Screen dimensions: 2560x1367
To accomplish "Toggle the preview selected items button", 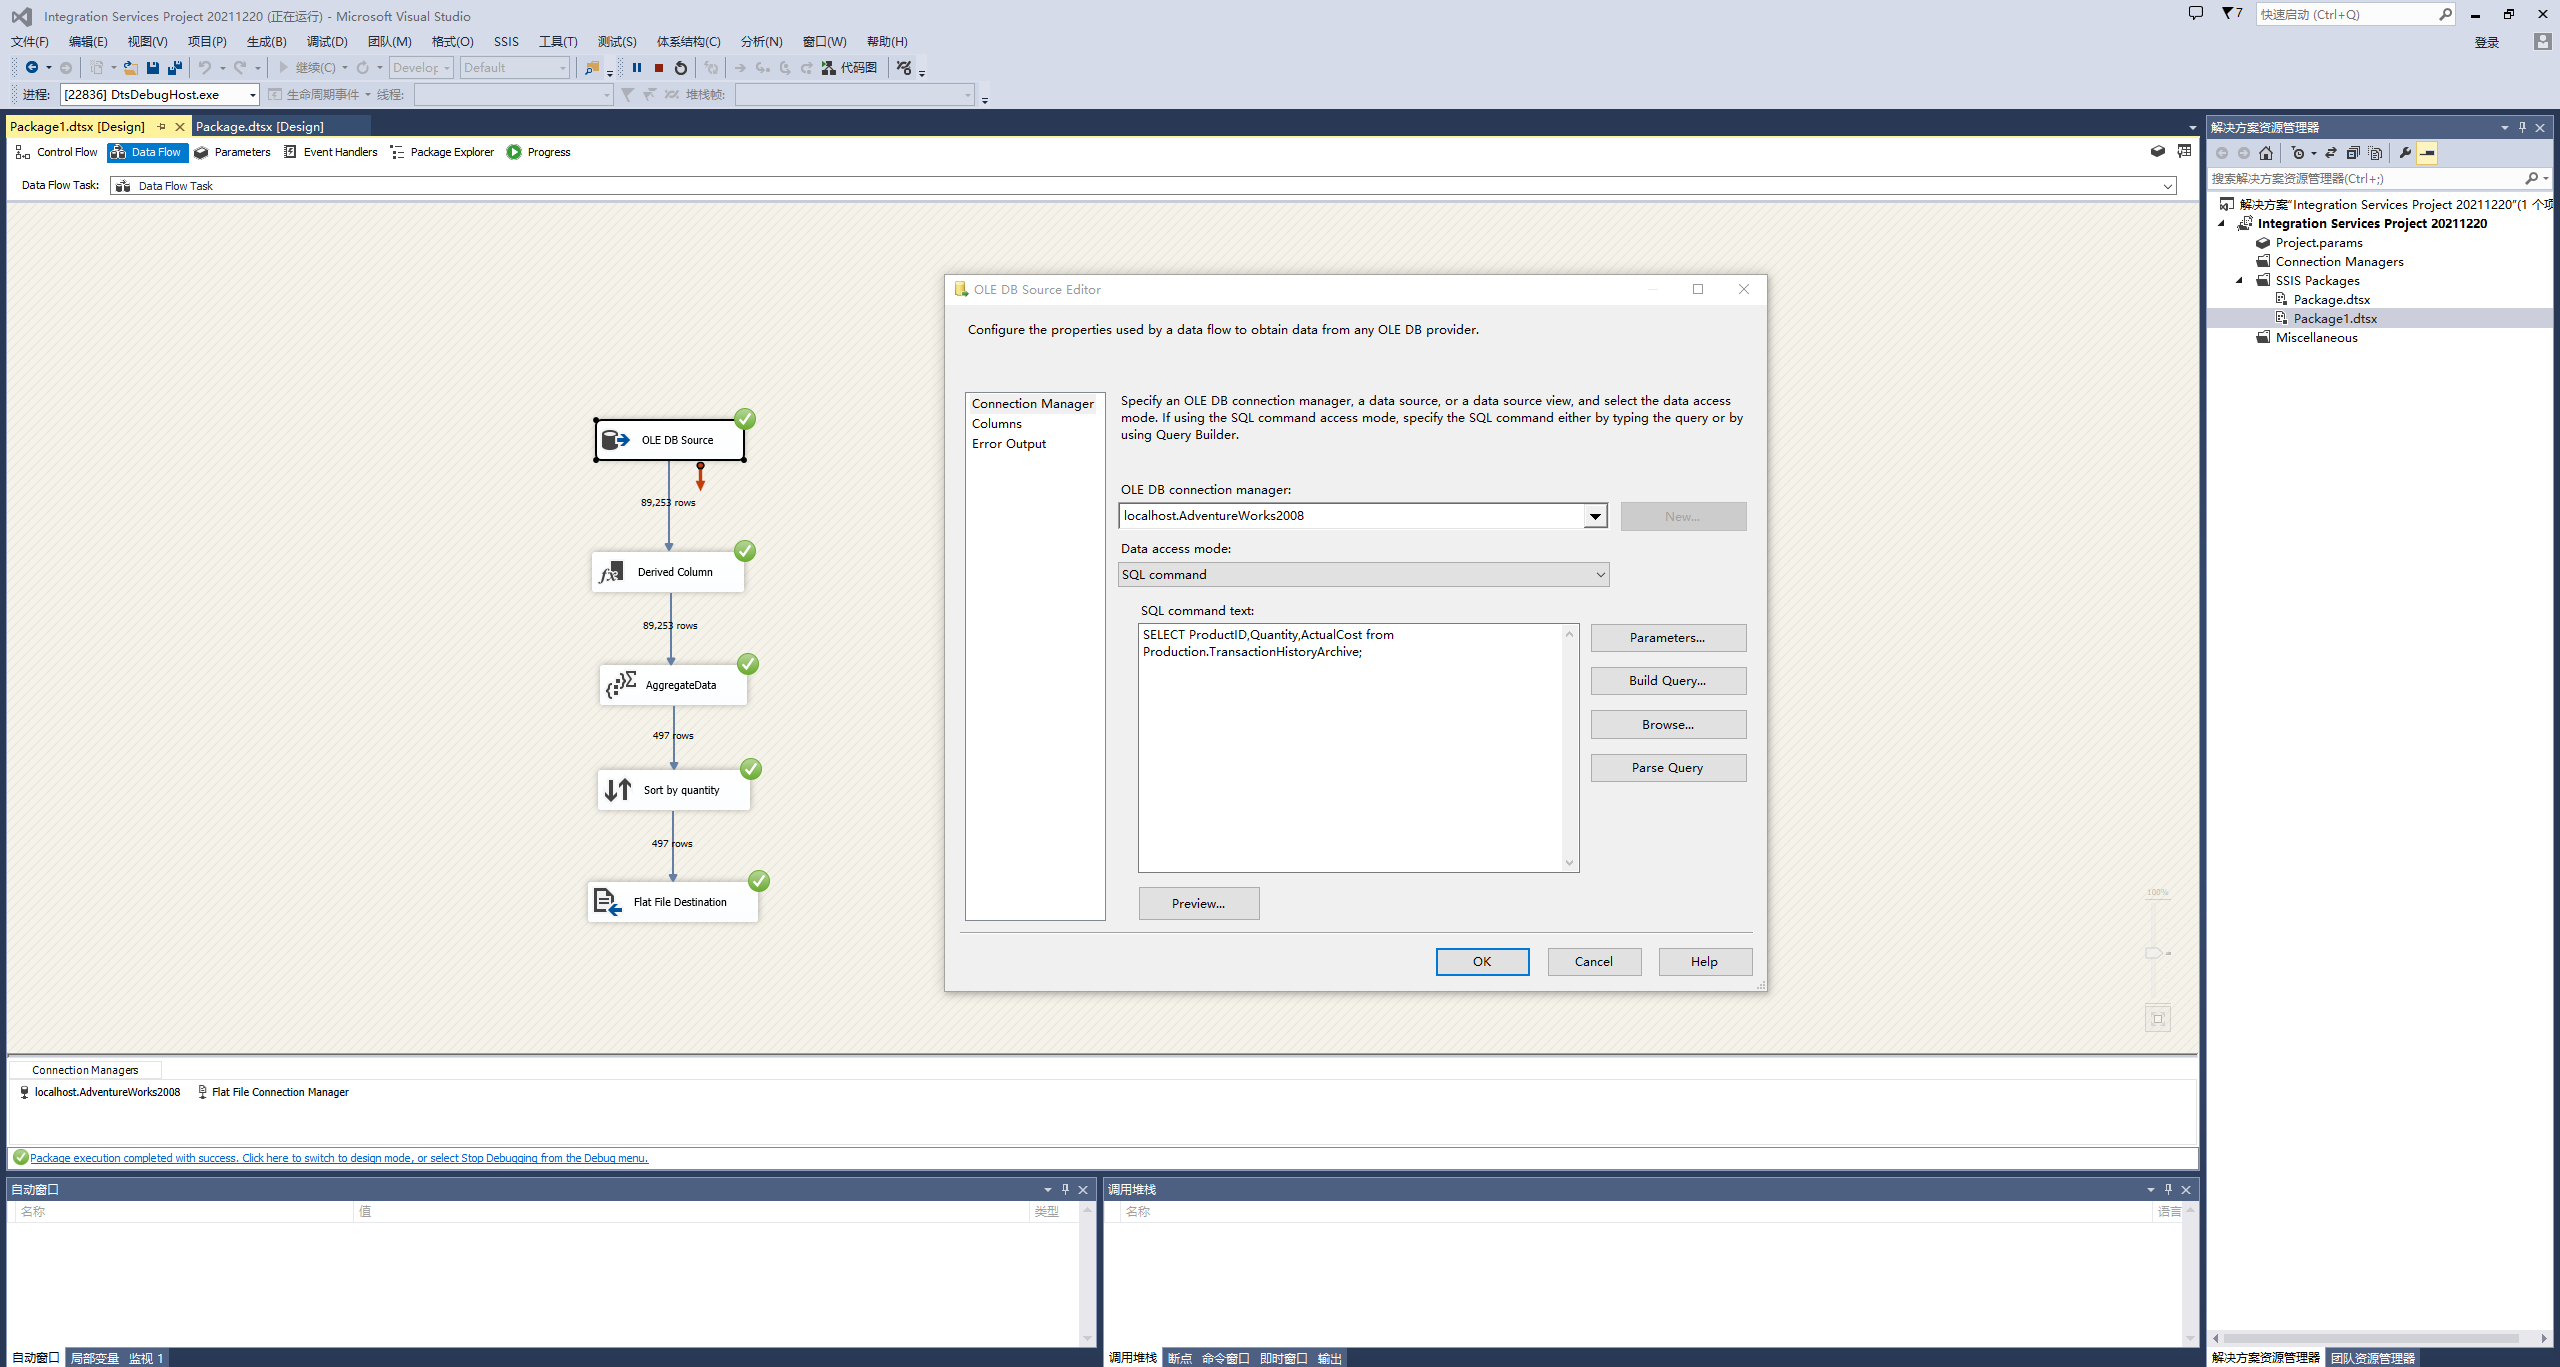I will [2427, 153].
